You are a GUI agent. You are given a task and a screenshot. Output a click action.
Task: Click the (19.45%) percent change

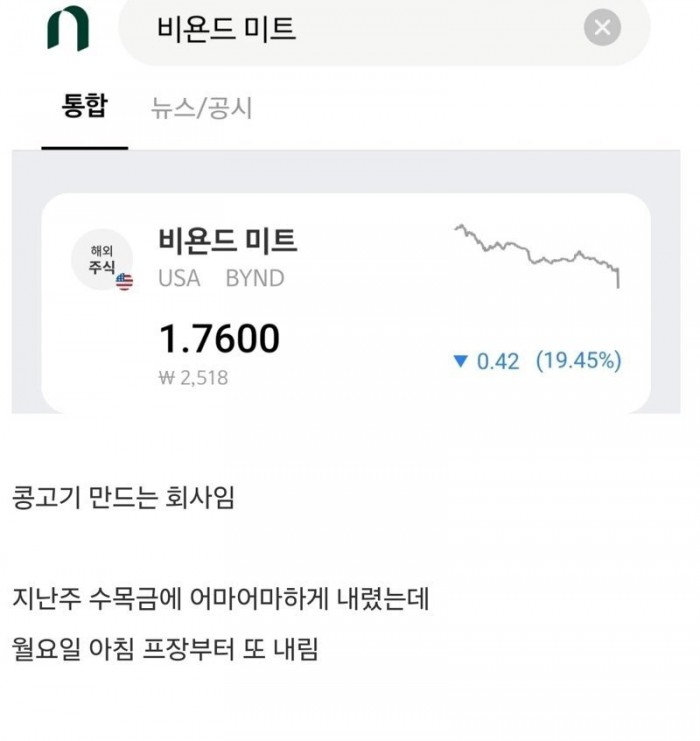[x=578, y=361]
